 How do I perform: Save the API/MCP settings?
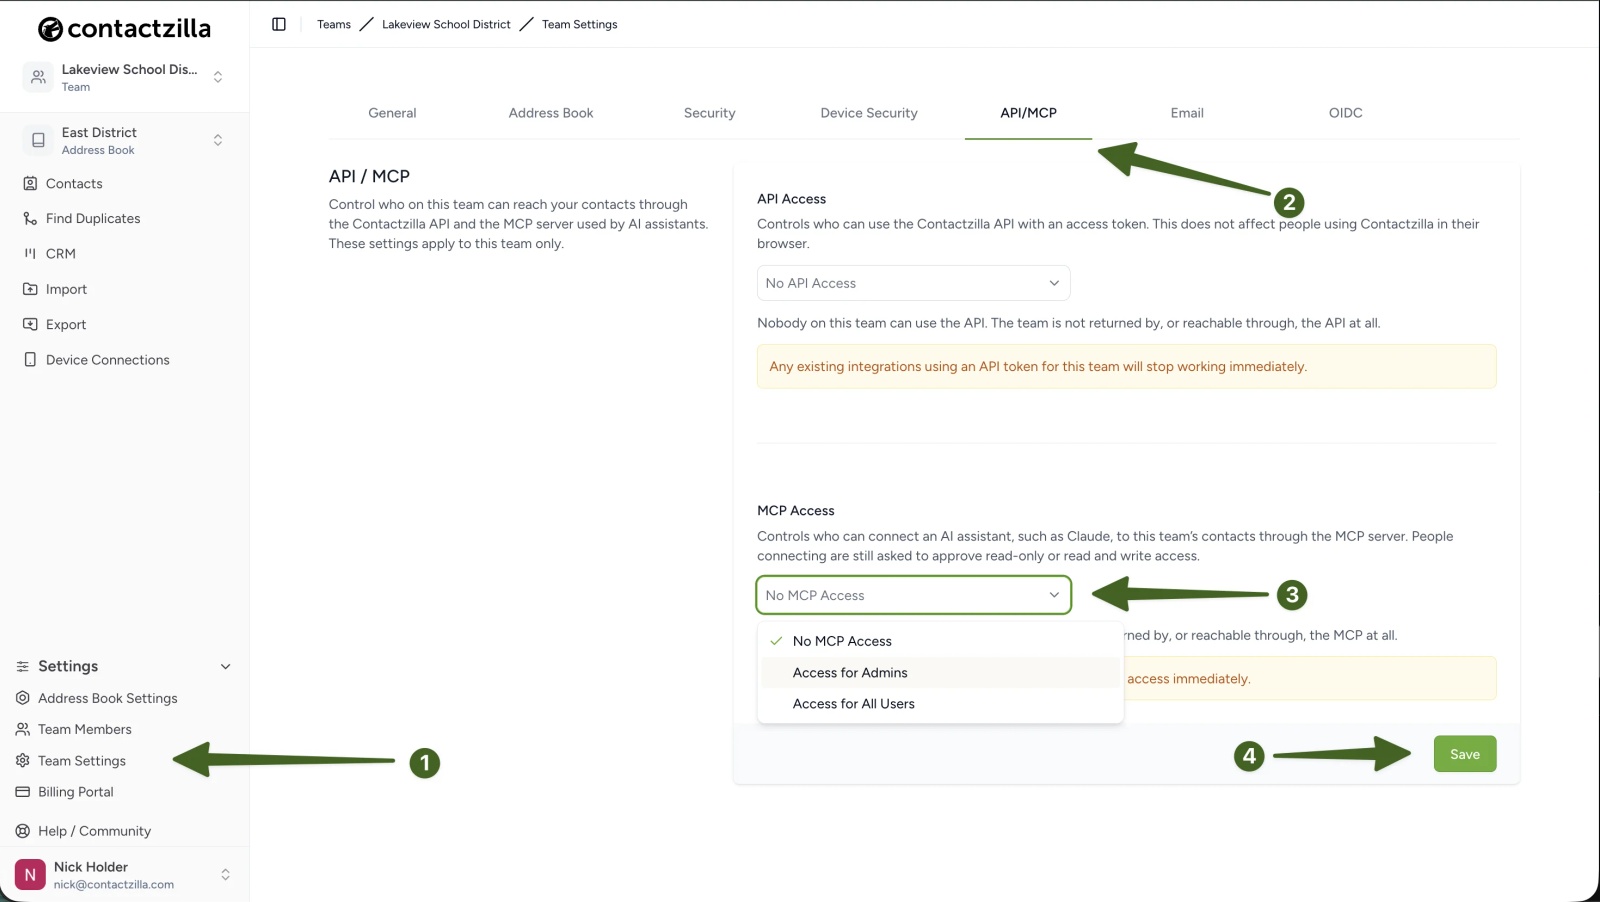tap(1465, 754)
